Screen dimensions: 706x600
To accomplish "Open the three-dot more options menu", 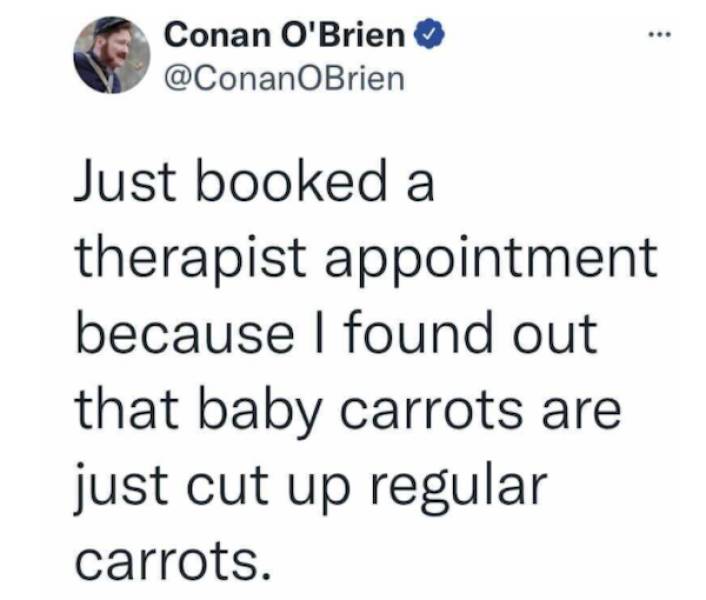I will coord(659,34).
